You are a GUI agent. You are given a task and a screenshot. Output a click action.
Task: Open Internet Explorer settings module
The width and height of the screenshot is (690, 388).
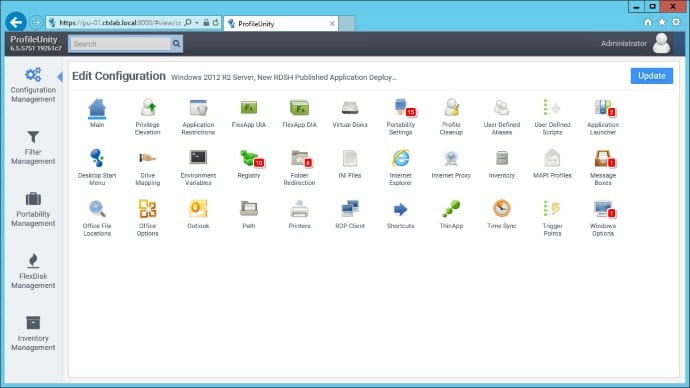point(400,167)
